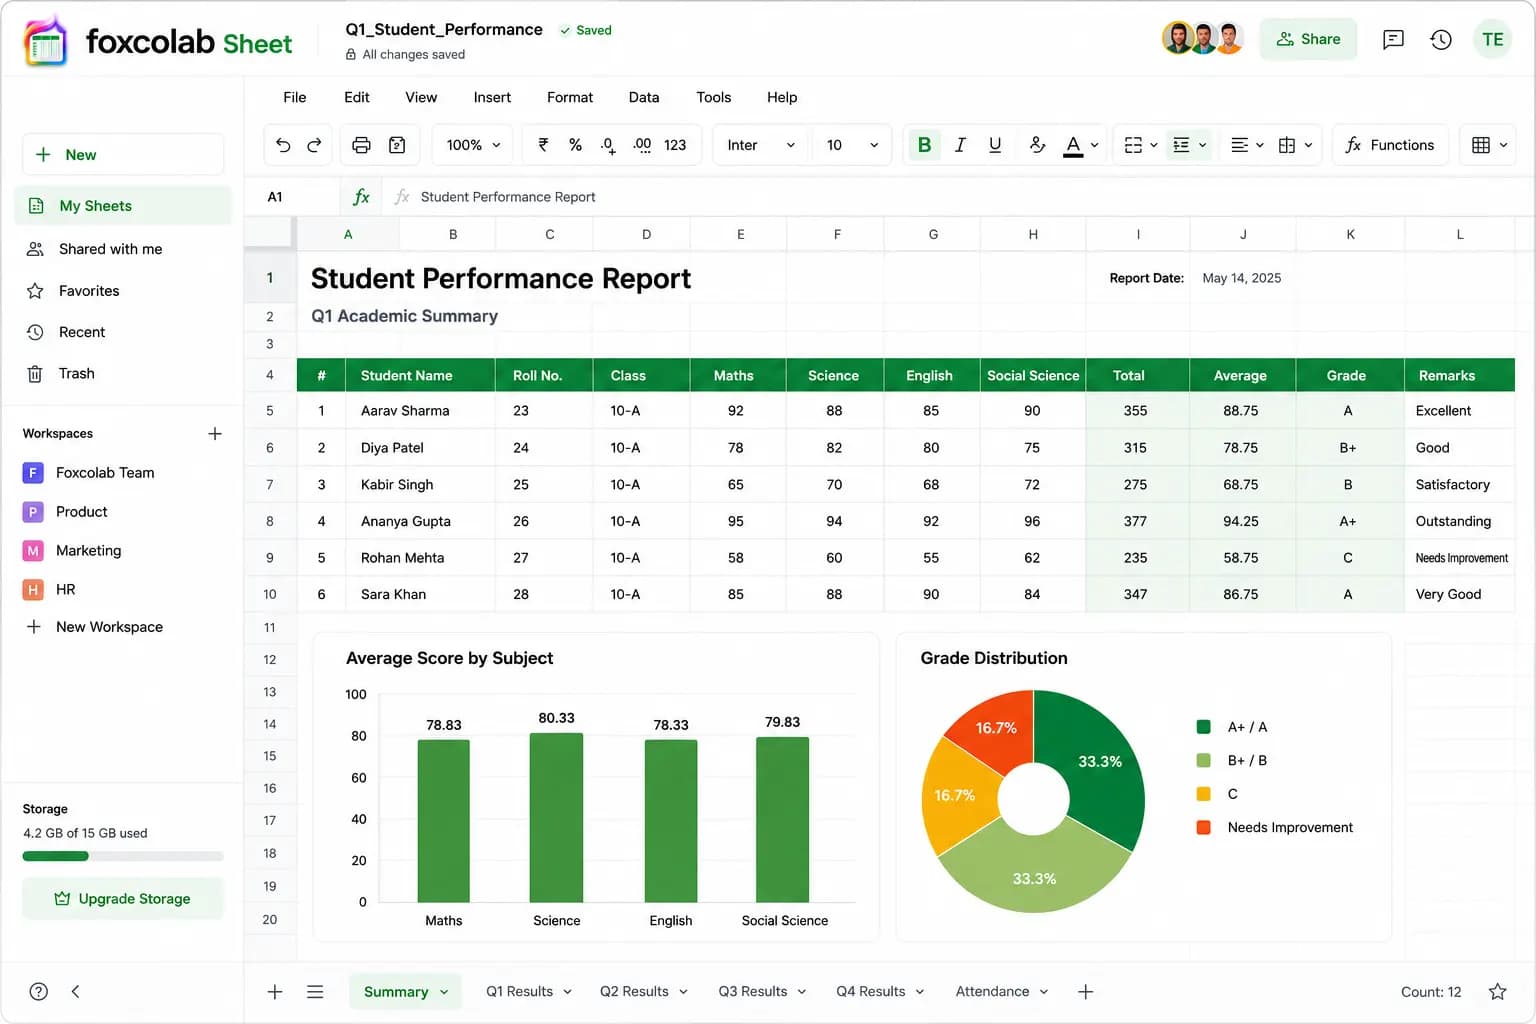Click the storage usage progress bar
Screen dimensions: 1536x1024
tap(123, 856)
